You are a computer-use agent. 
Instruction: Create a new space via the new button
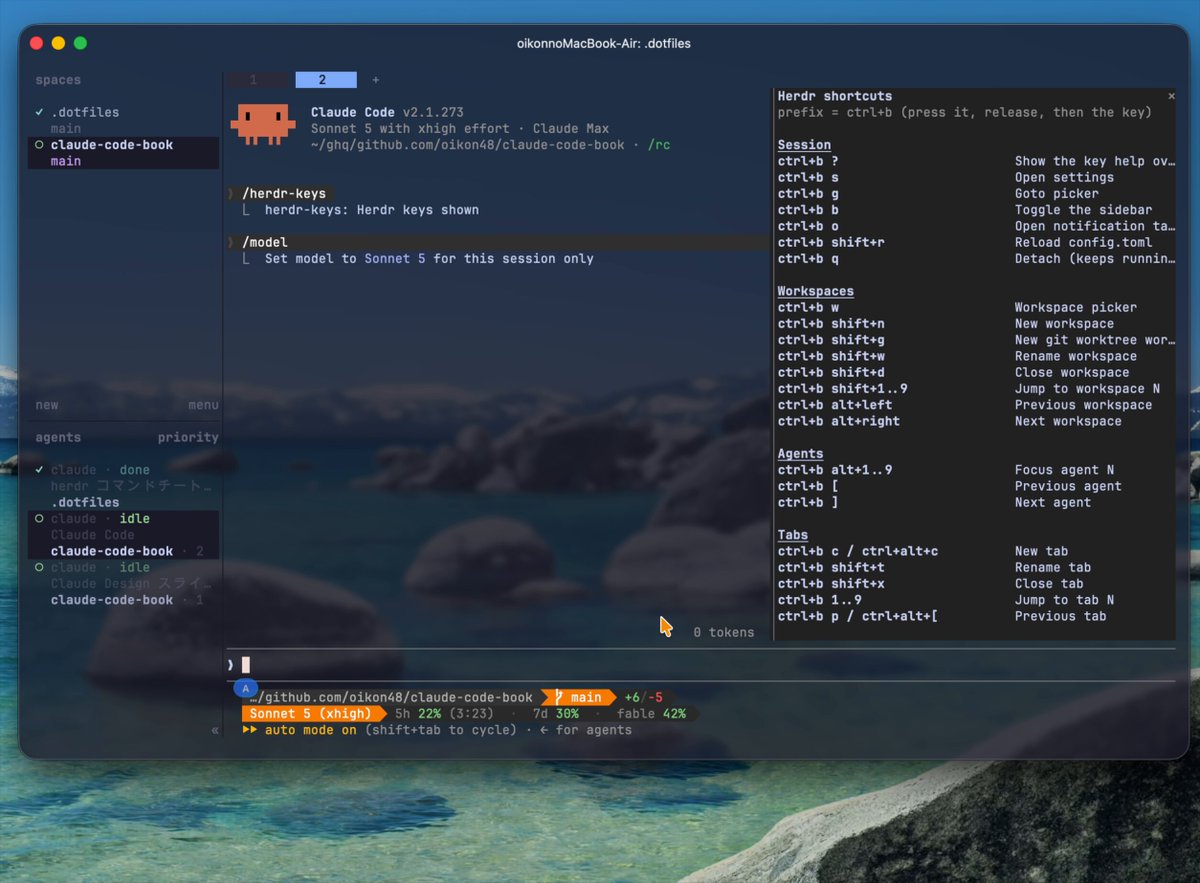(x=47, y=405)
